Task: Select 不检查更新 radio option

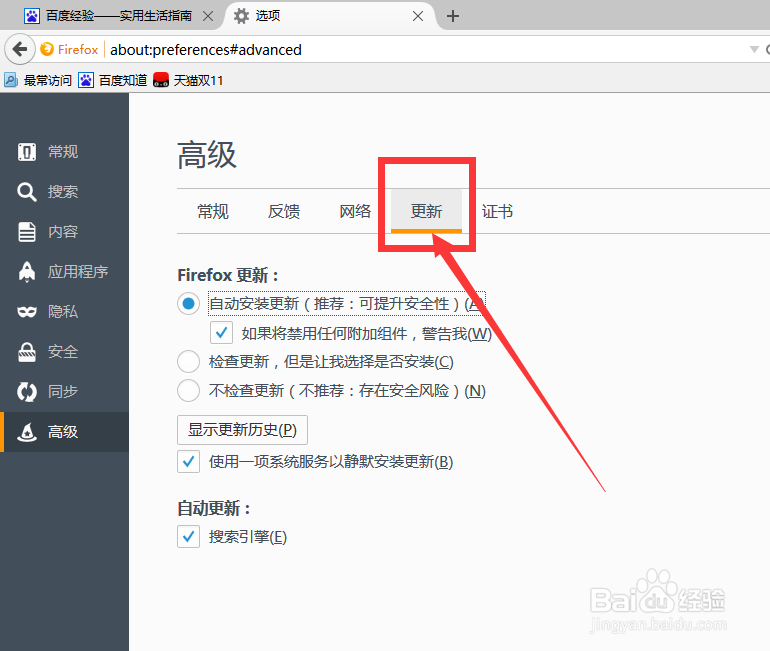Action: pyautogui.click(x=189, y=391)
